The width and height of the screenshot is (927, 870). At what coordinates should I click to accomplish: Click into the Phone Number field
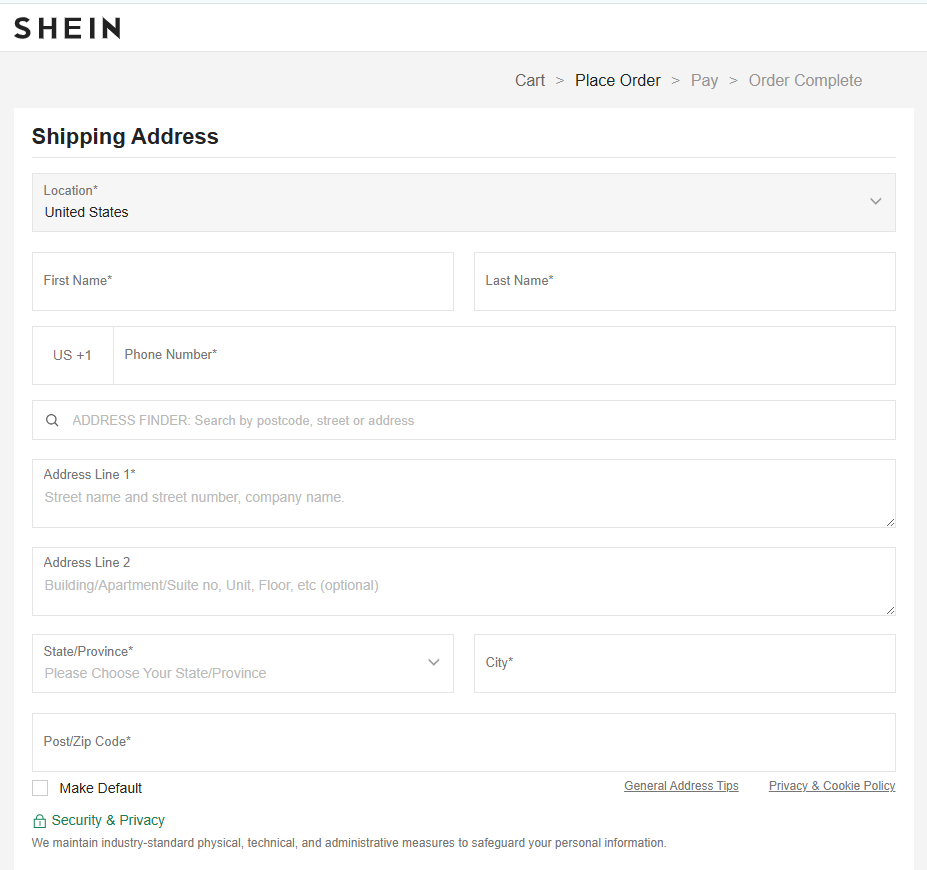504,355
